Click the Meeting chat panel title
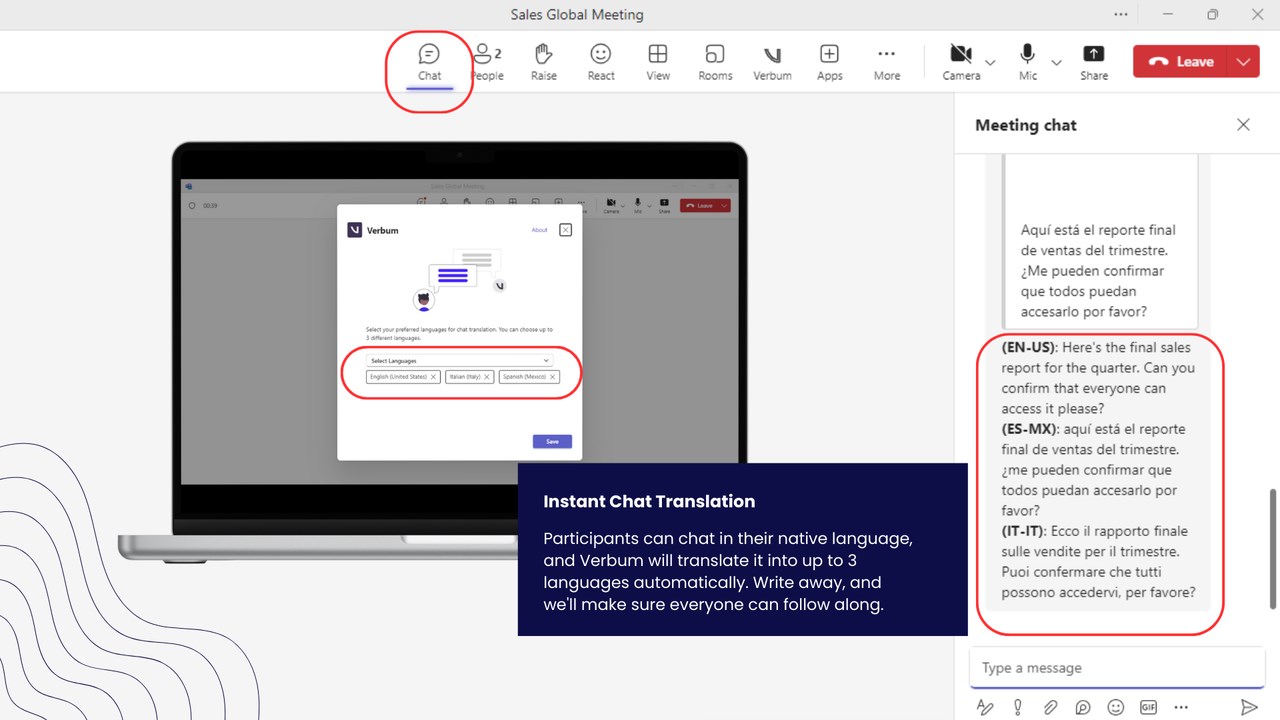The width and height of the screenshot is (1280, 720). tap(1026, 125)
